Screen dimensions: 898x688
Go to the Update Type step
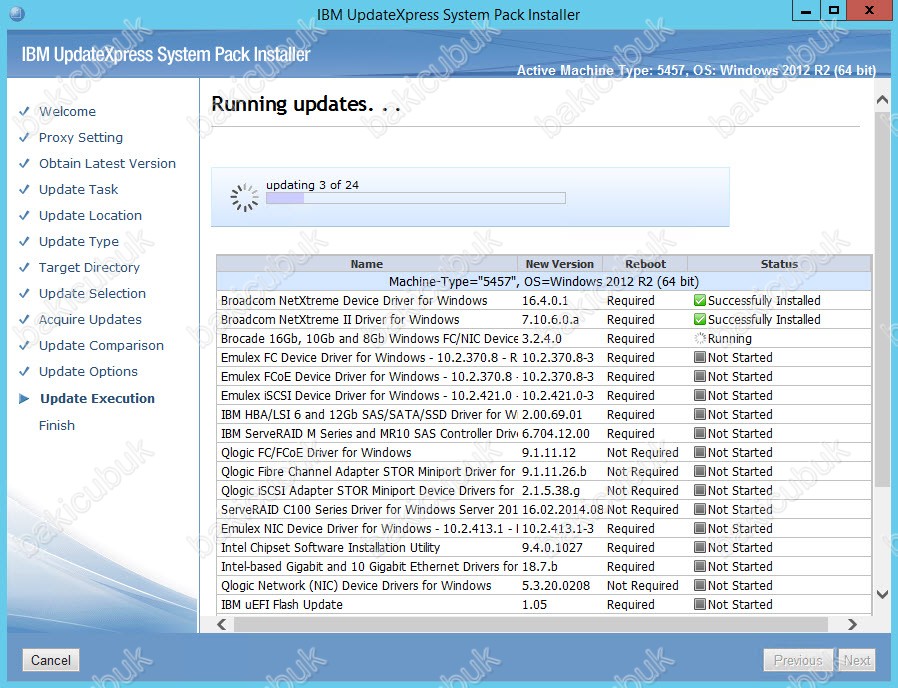pos(79,241)
